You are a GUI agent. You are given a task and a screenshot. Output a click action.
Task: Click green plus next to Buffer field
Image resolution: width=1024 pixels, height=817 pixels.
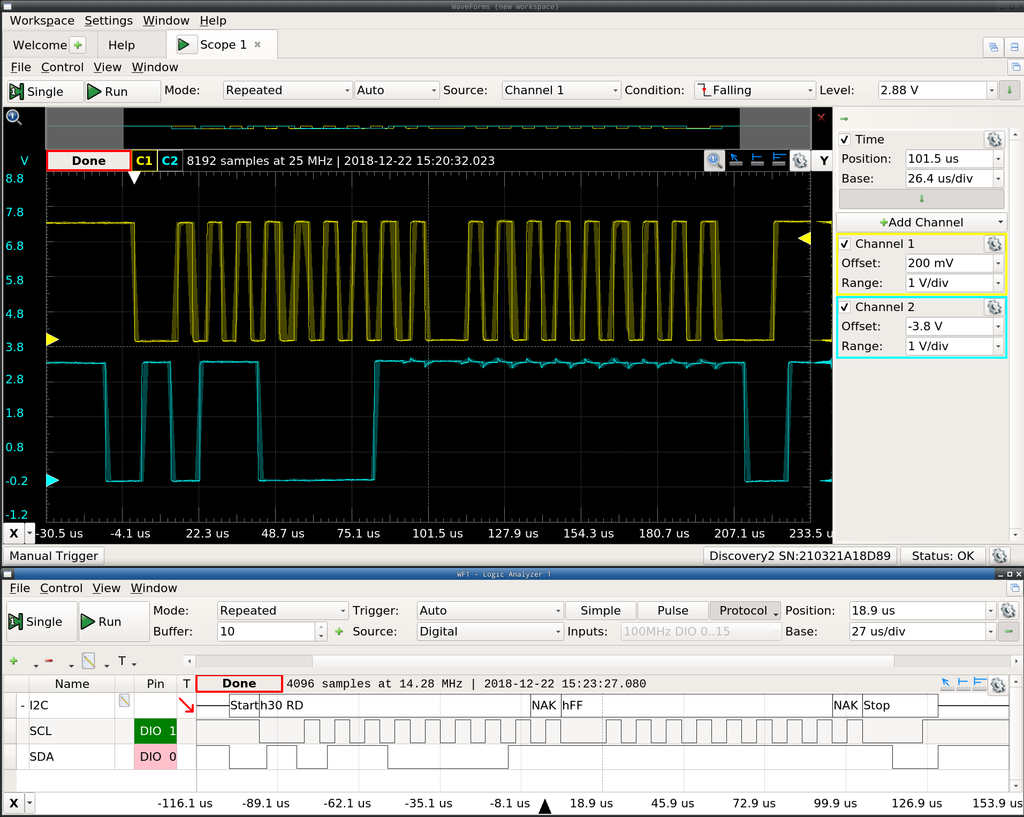coord(339,632)
